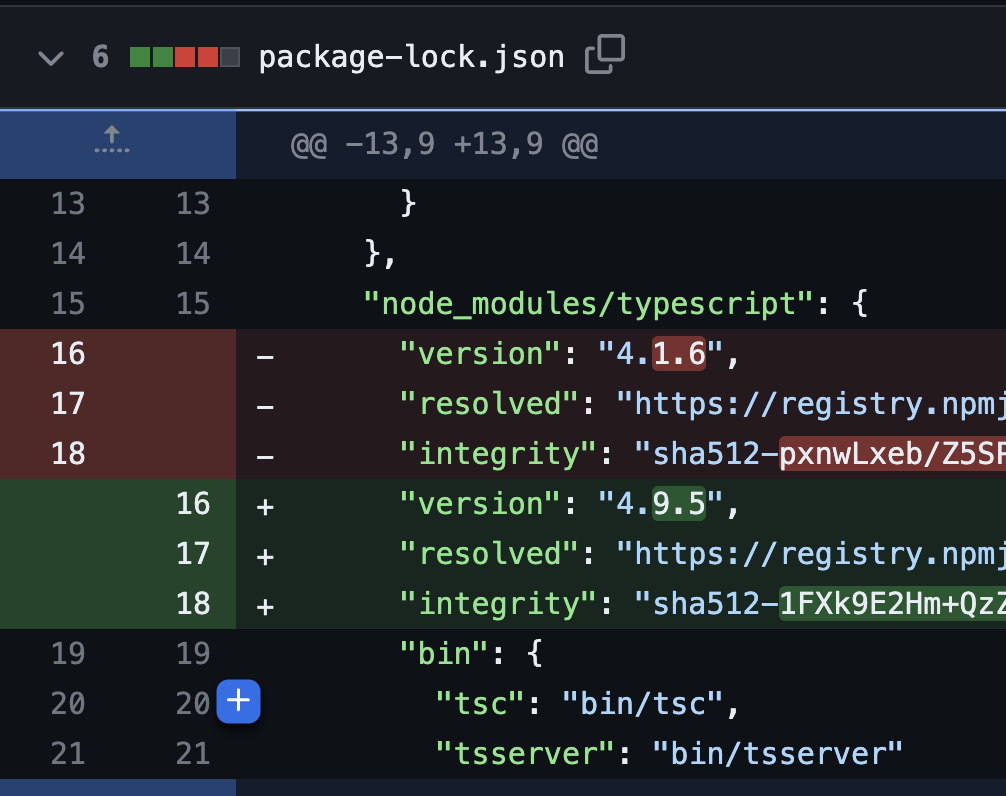Add a comment on line 20
This screenshot has height=796, width=1006.
pos(238,701)
